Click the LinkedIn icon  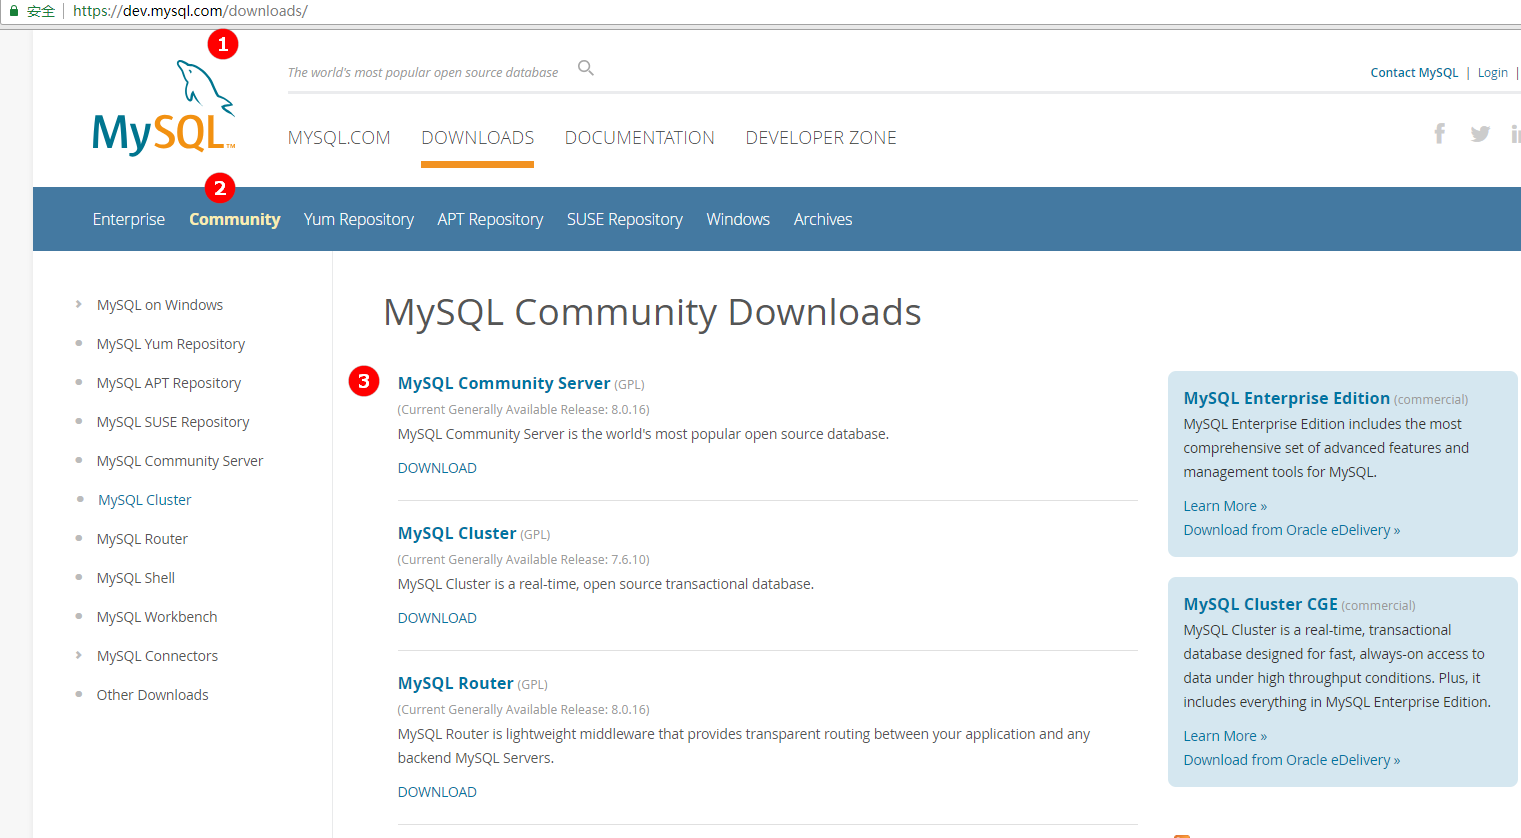click(x=1515, y=133)
